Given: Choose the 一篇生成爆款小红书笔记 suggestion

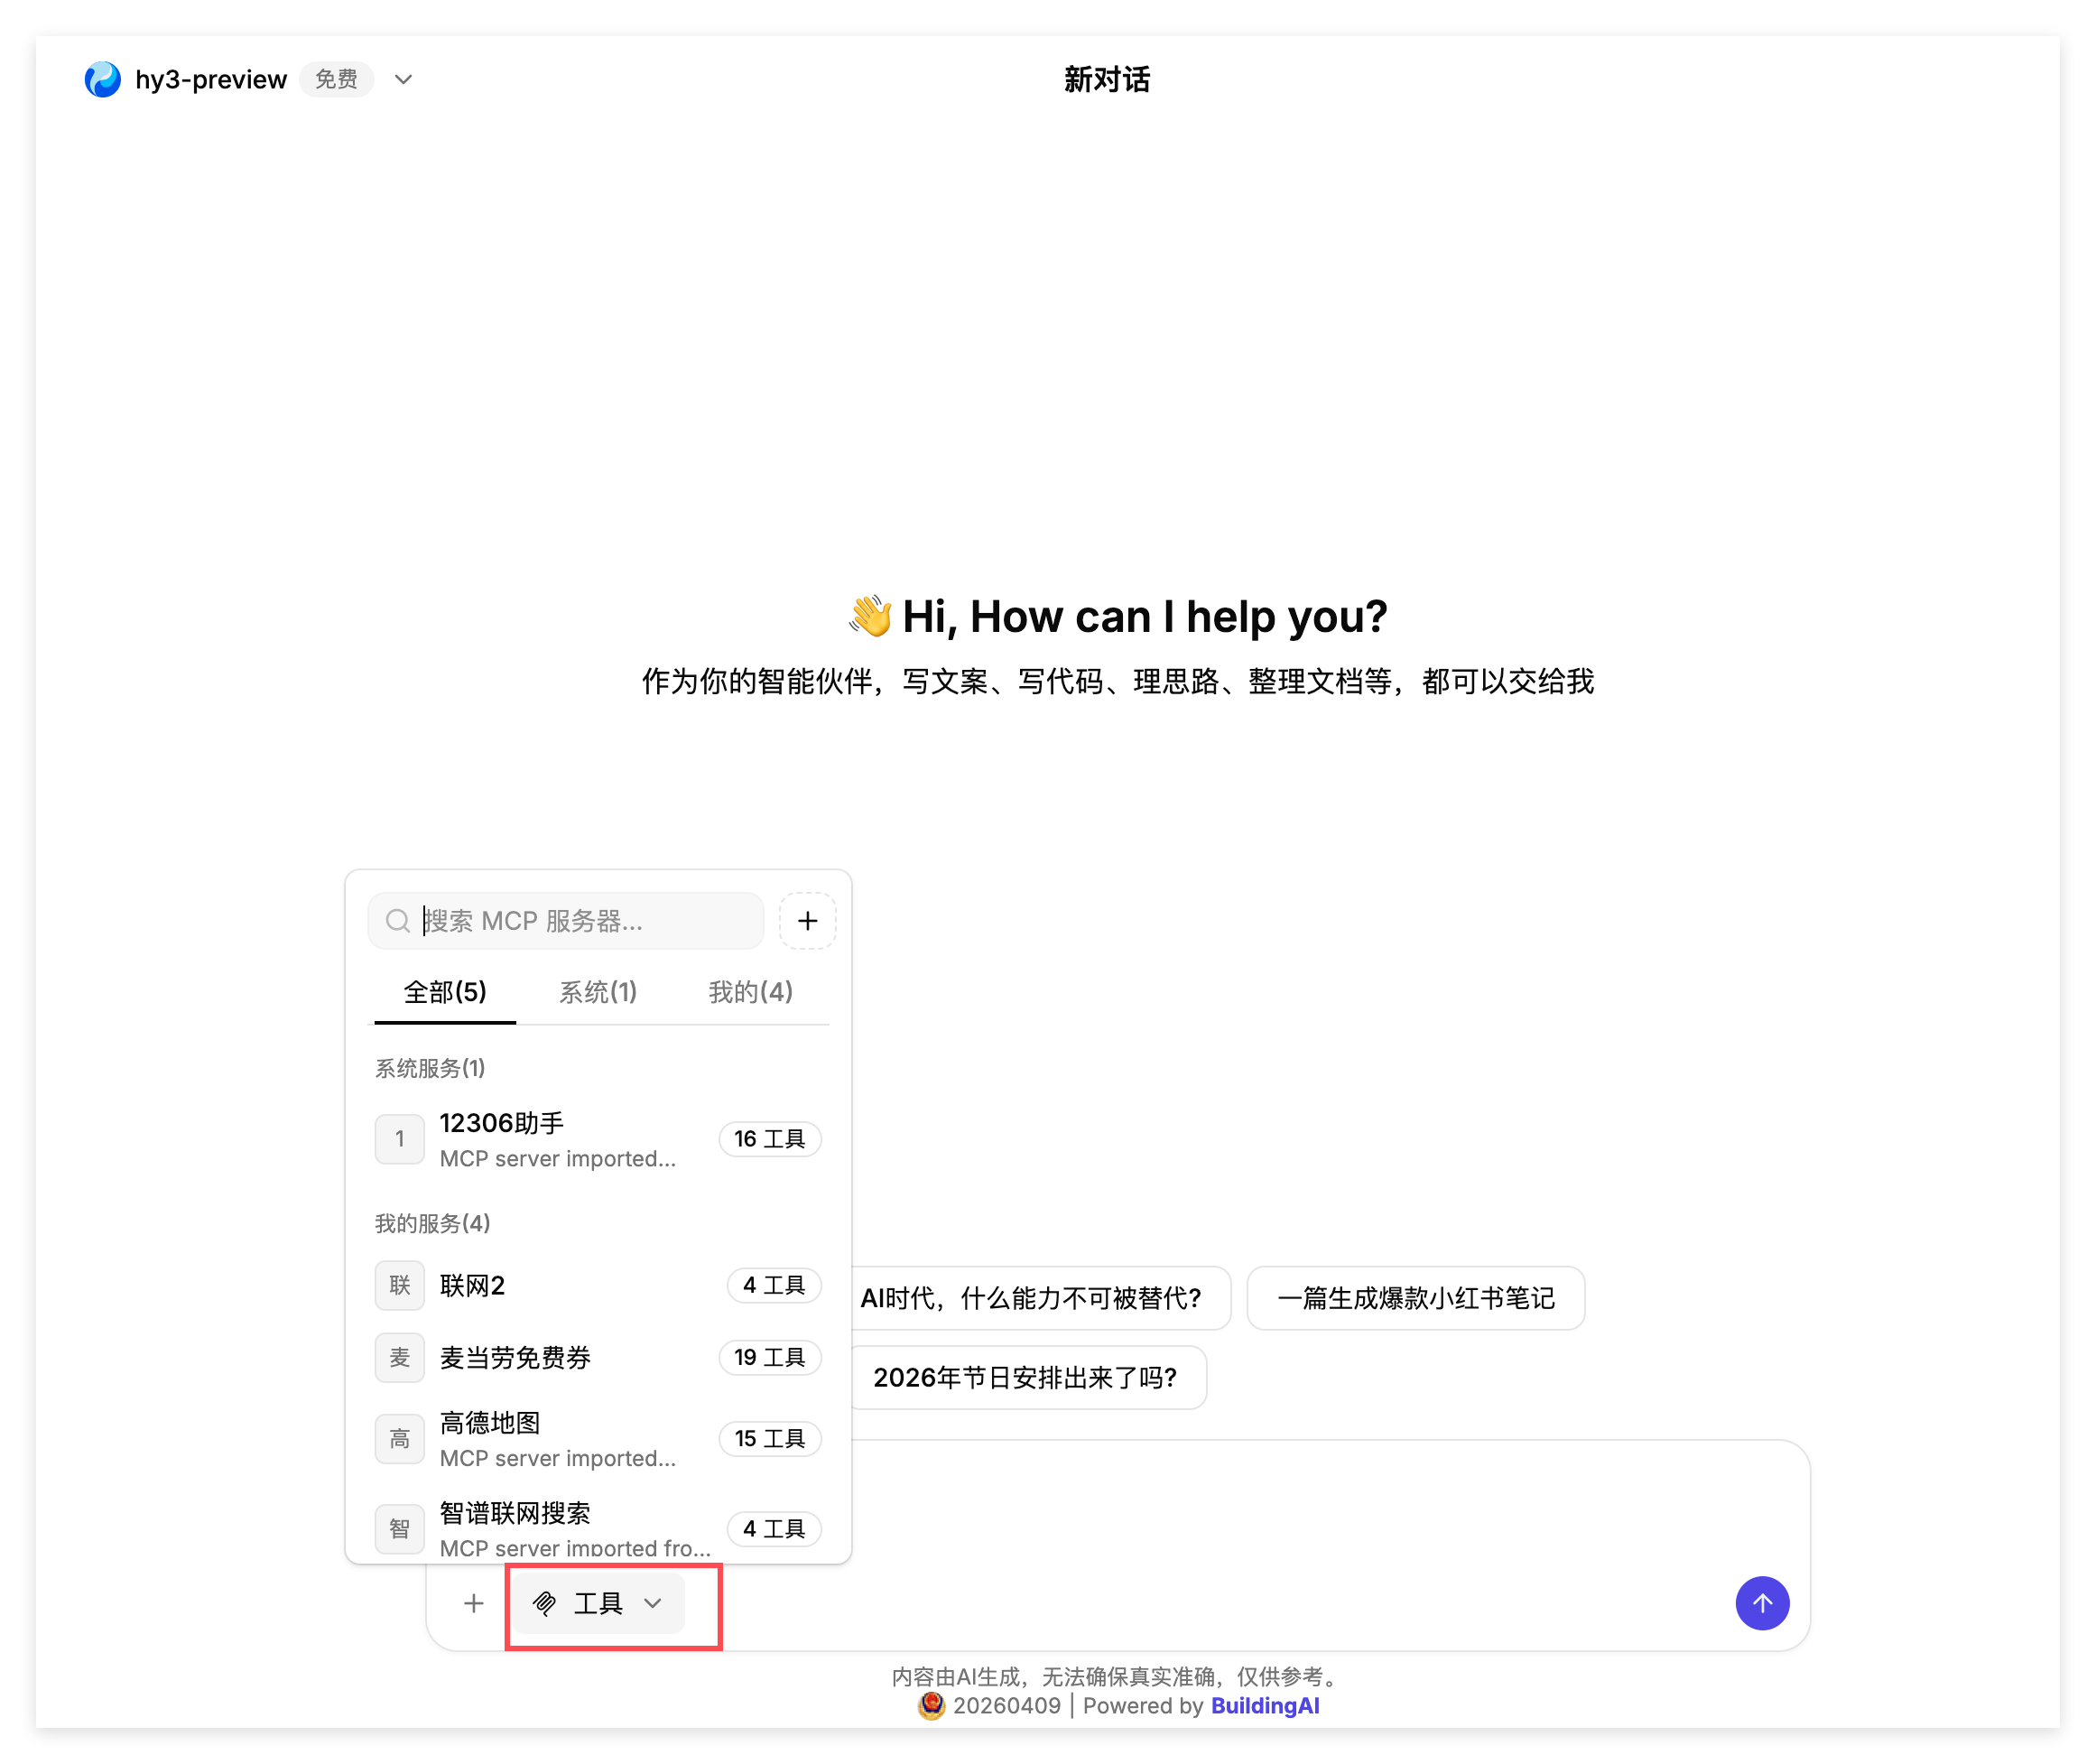Looking at the screenshot, I should click(x=1415, y=1298).
